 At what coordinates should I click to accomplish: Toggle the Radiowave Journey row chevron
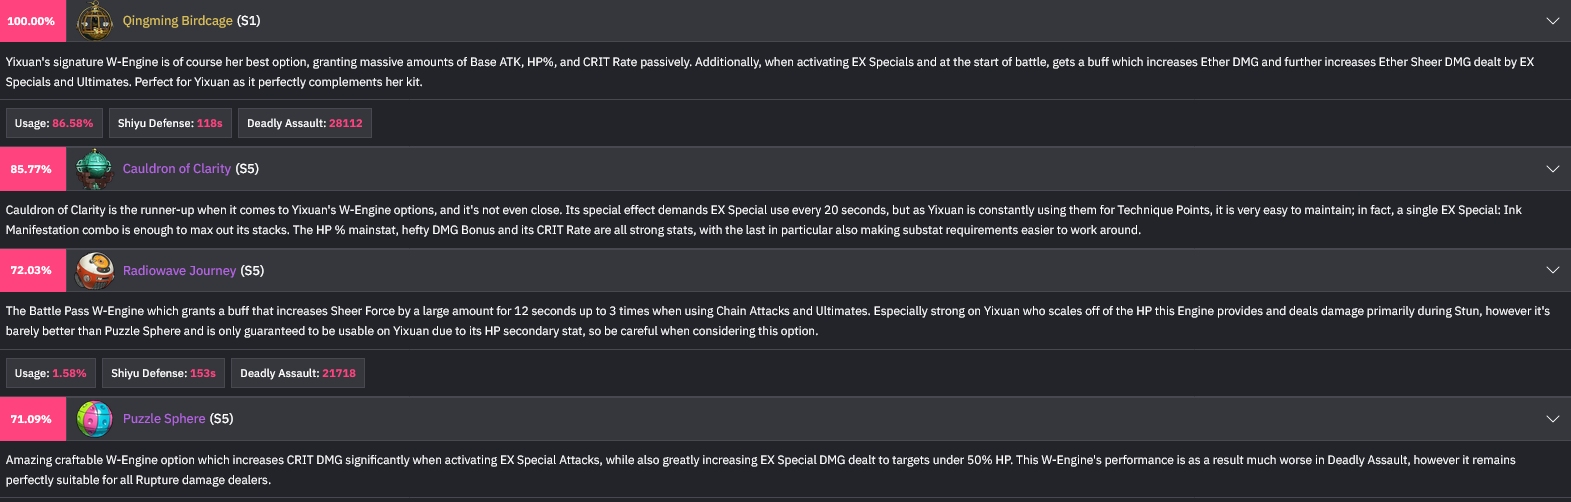(x=1552, y=270)
